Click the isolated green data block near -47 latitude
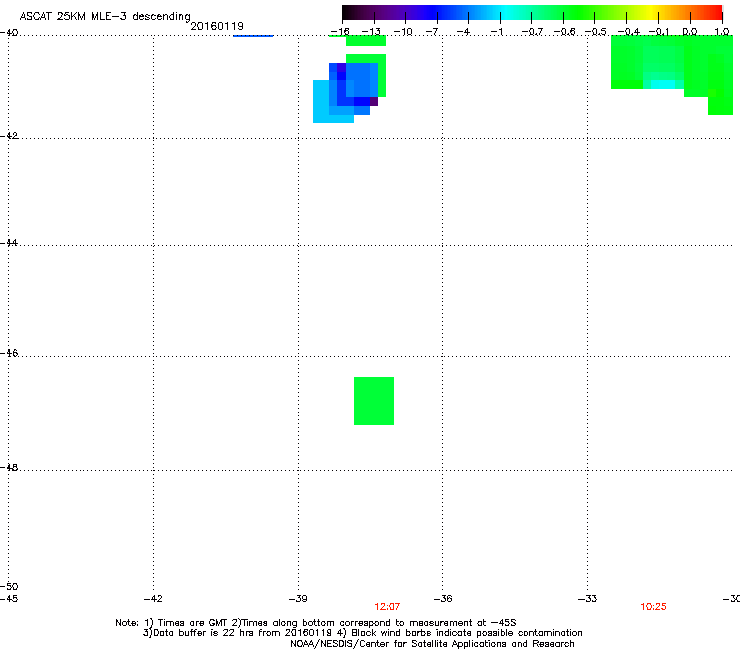The width and height of the screenshot is (740, 650). pyautogui.click(x=374, y=401)
